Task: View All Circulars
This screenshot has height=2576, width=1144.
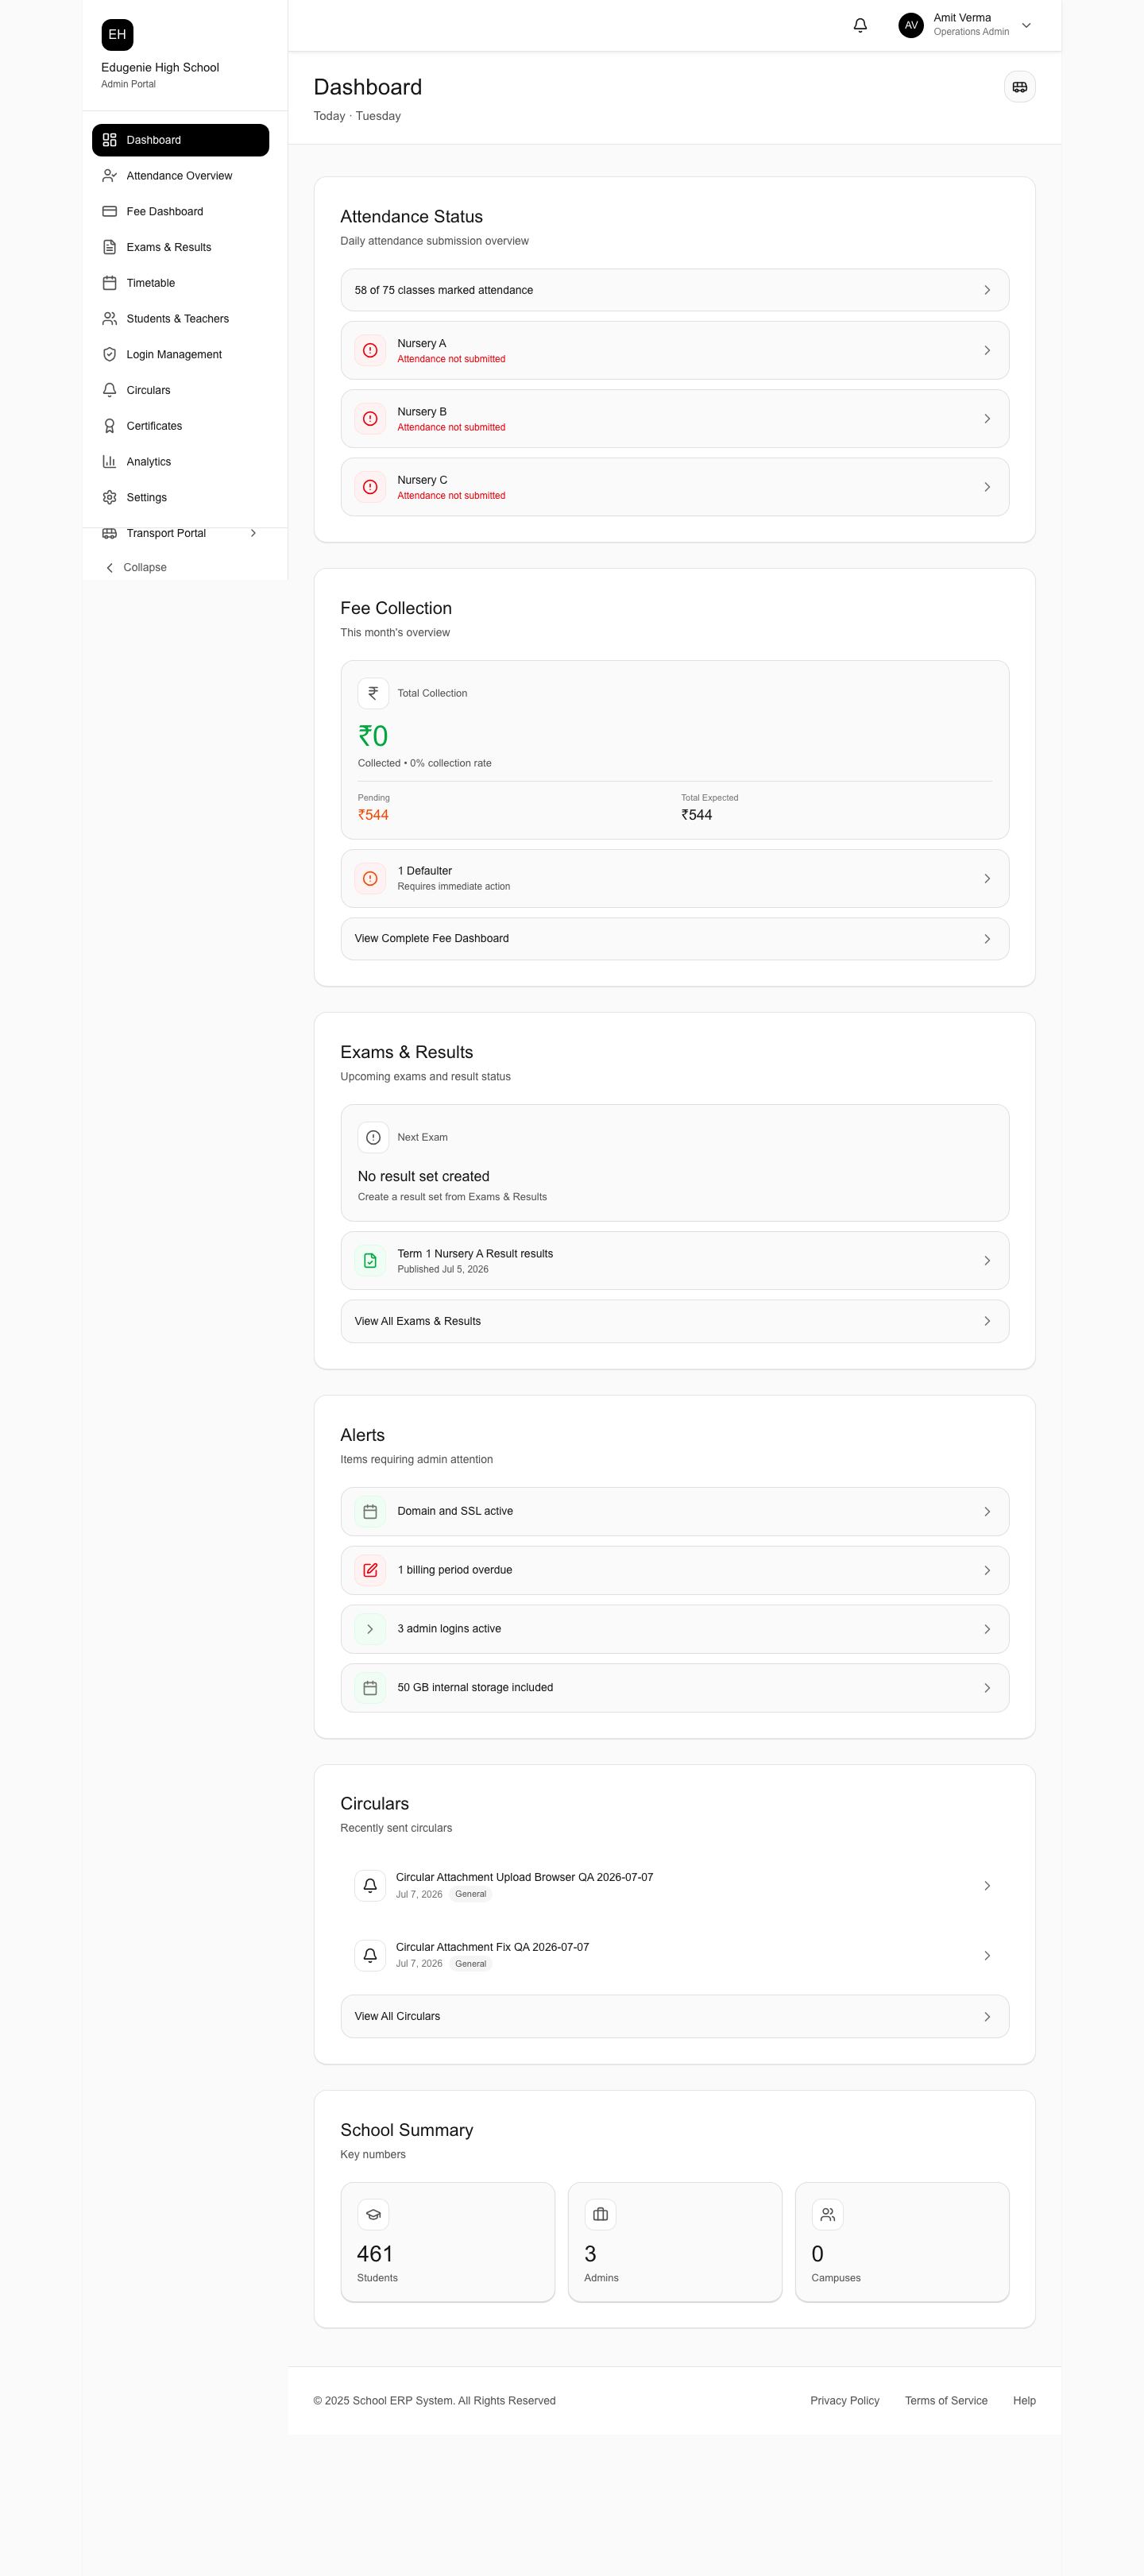Action: click(x=674, y=2017)
